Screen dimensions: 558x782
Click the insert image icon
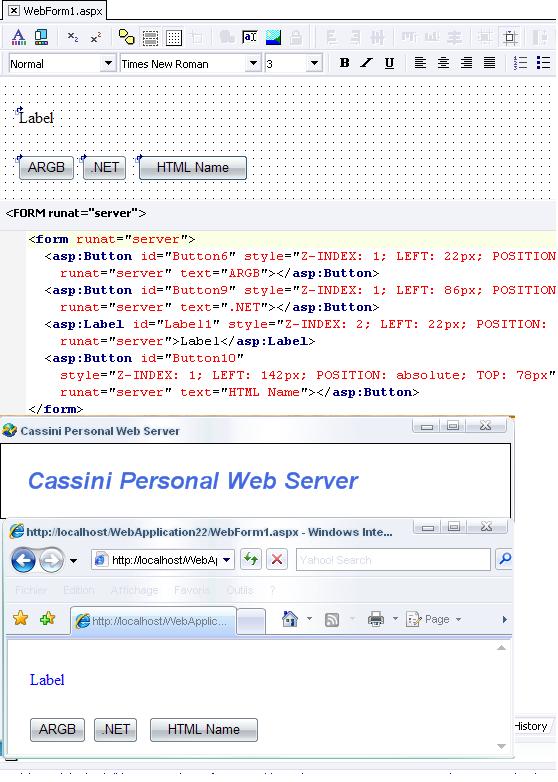tap(273, 37)
